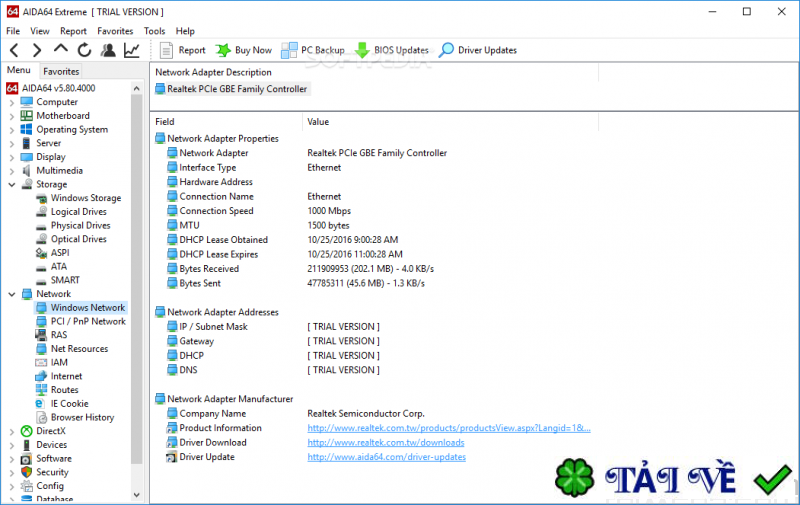Select the ASPI tree item
The image size is (800, 505).
click(53, 252)
